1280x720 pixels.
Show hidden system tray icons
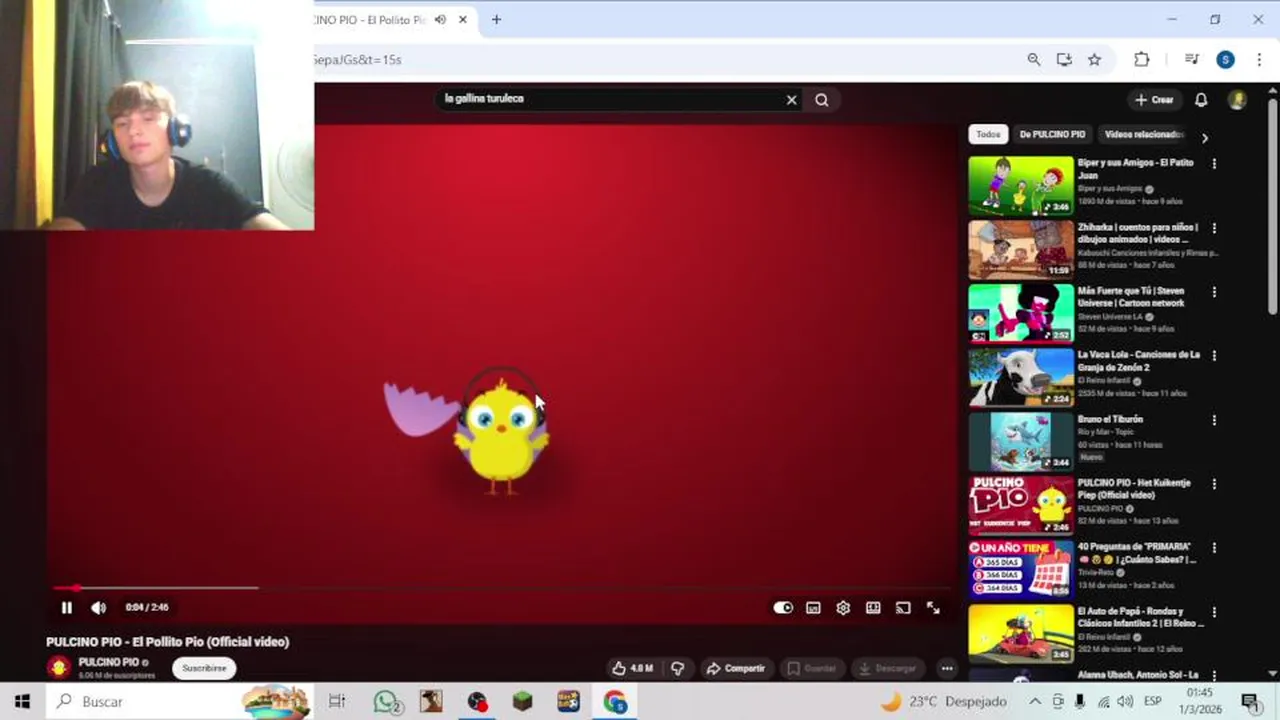(1035, 702)
